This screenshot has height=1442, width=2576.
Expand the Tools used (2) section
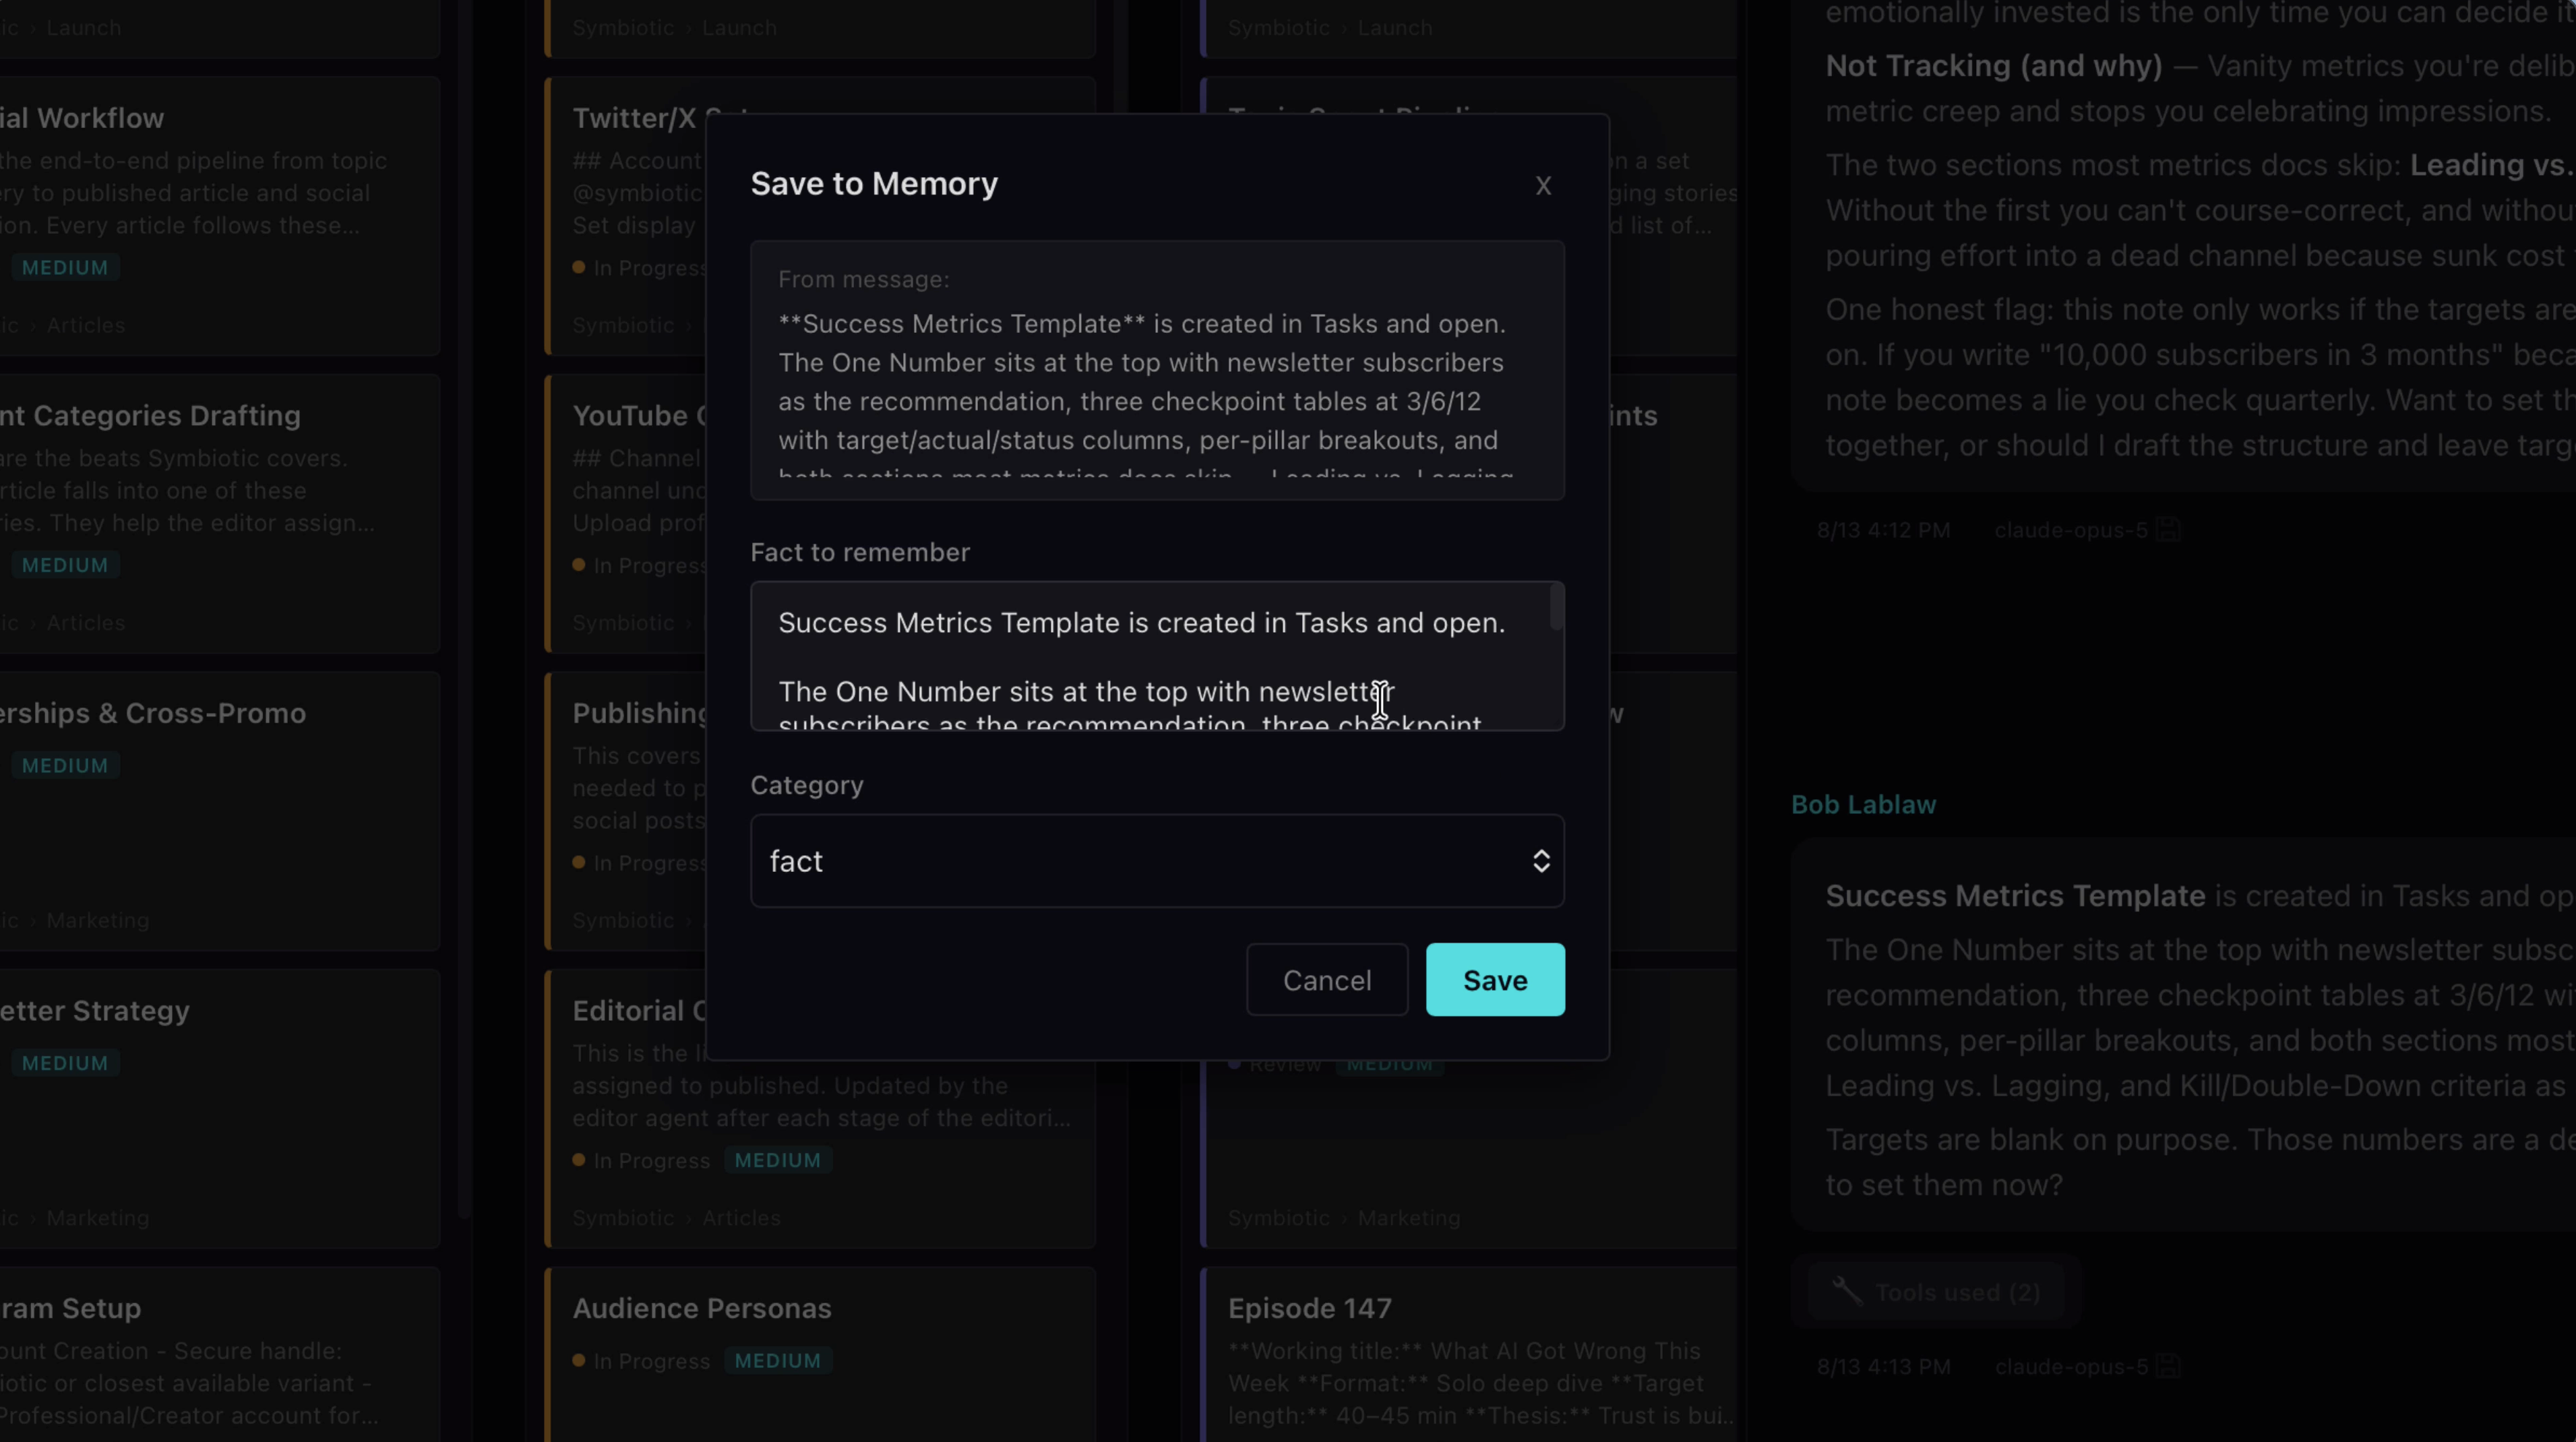tap(1936, 1292)
